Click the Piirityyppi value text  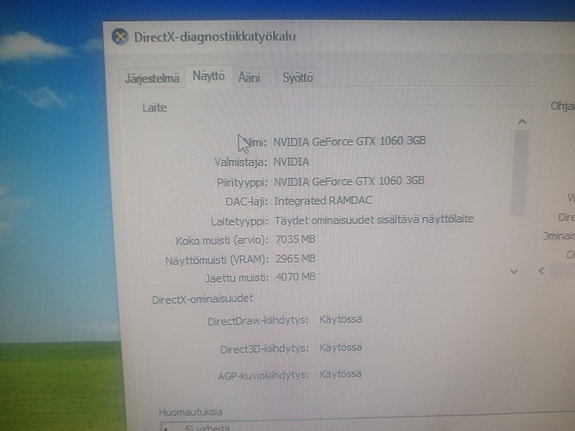349,181
